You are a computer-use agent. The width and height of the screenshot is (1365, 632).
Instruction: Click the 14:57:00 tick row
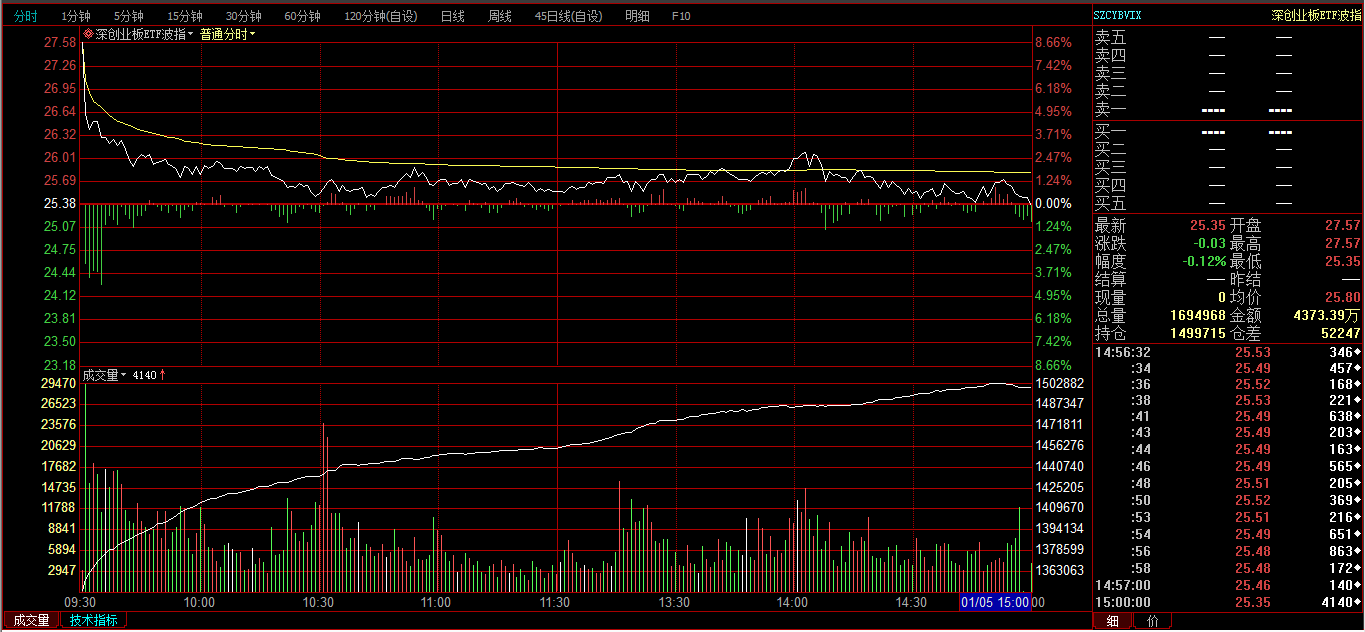coord(1227,585)
